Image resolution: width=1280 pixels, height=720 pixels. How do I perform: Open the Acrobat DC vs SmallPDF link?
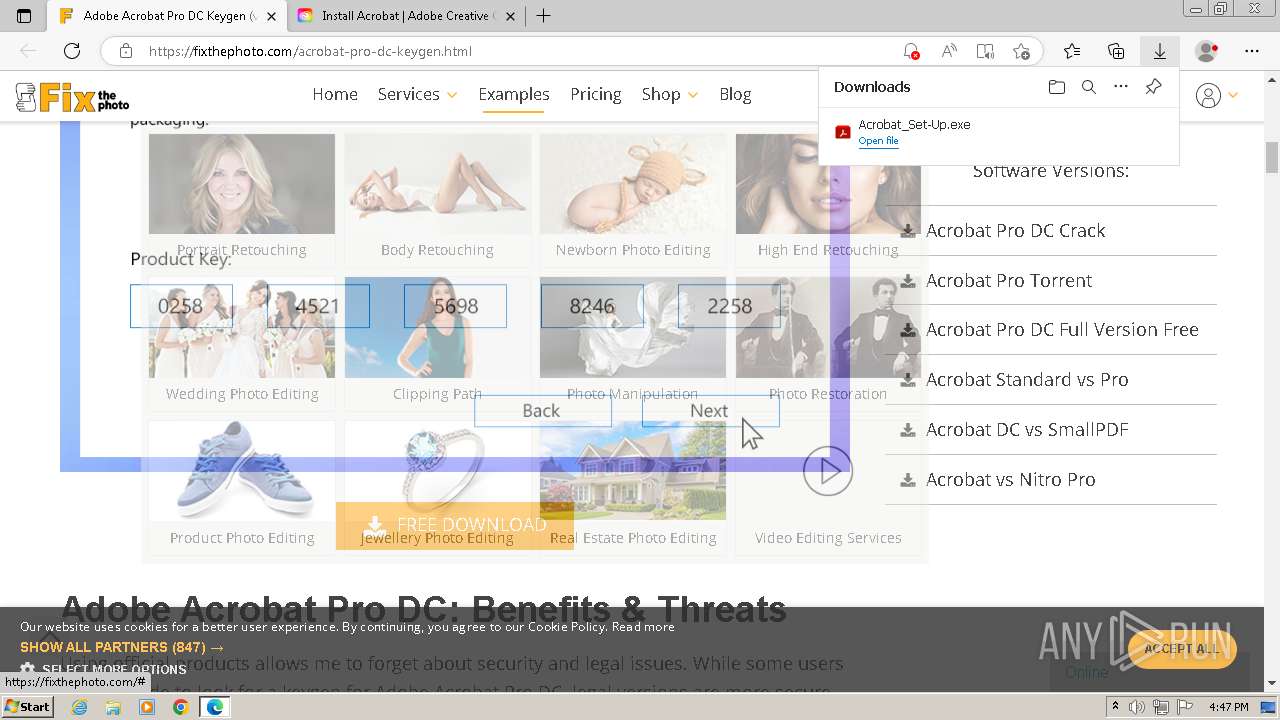click(1027, 429)
